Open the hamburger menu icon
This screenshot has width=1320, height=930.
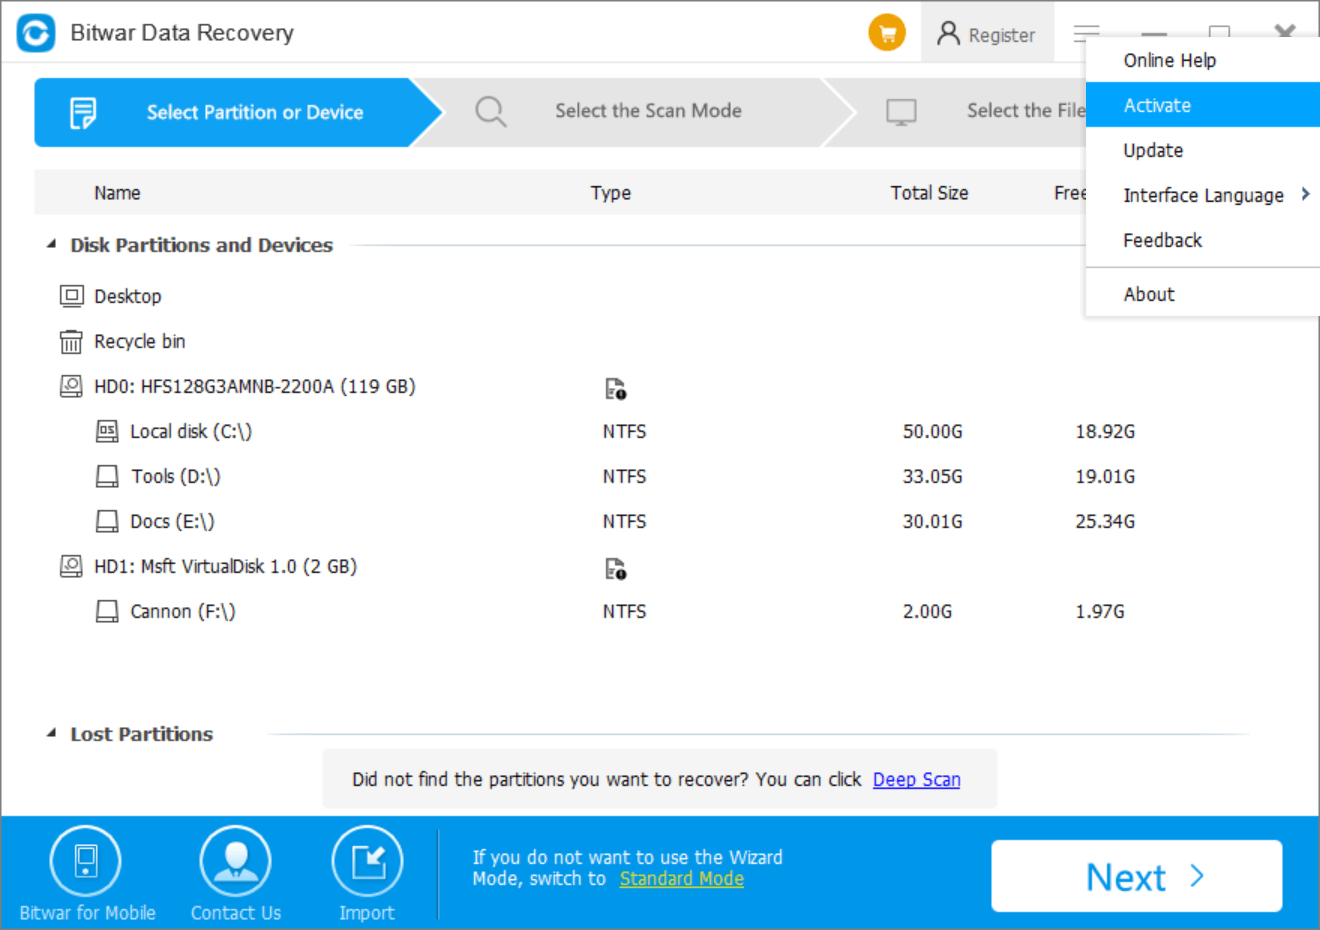pos(1086,33)
